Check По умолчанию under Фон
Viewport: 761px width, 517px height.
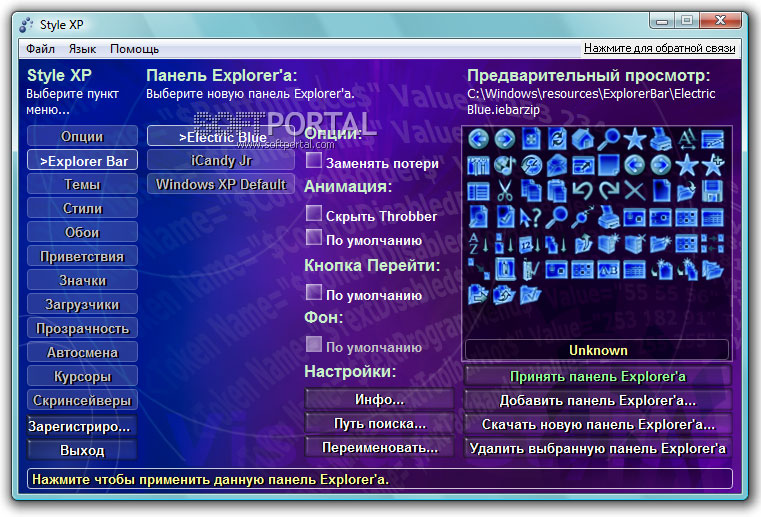click(314, 344)
